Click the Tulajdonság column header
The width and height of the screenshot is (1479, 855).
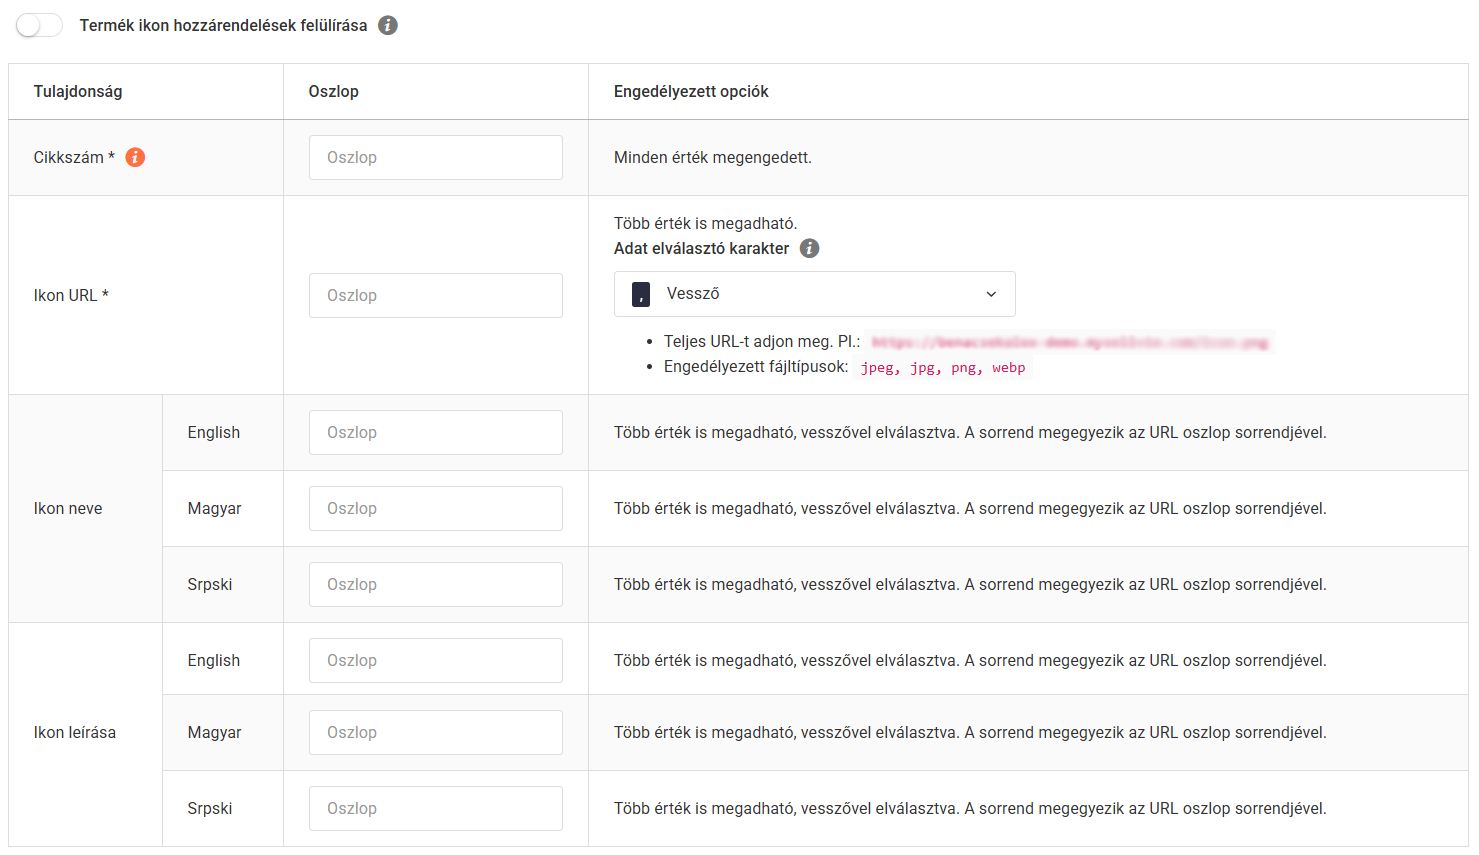coord(78,91)
